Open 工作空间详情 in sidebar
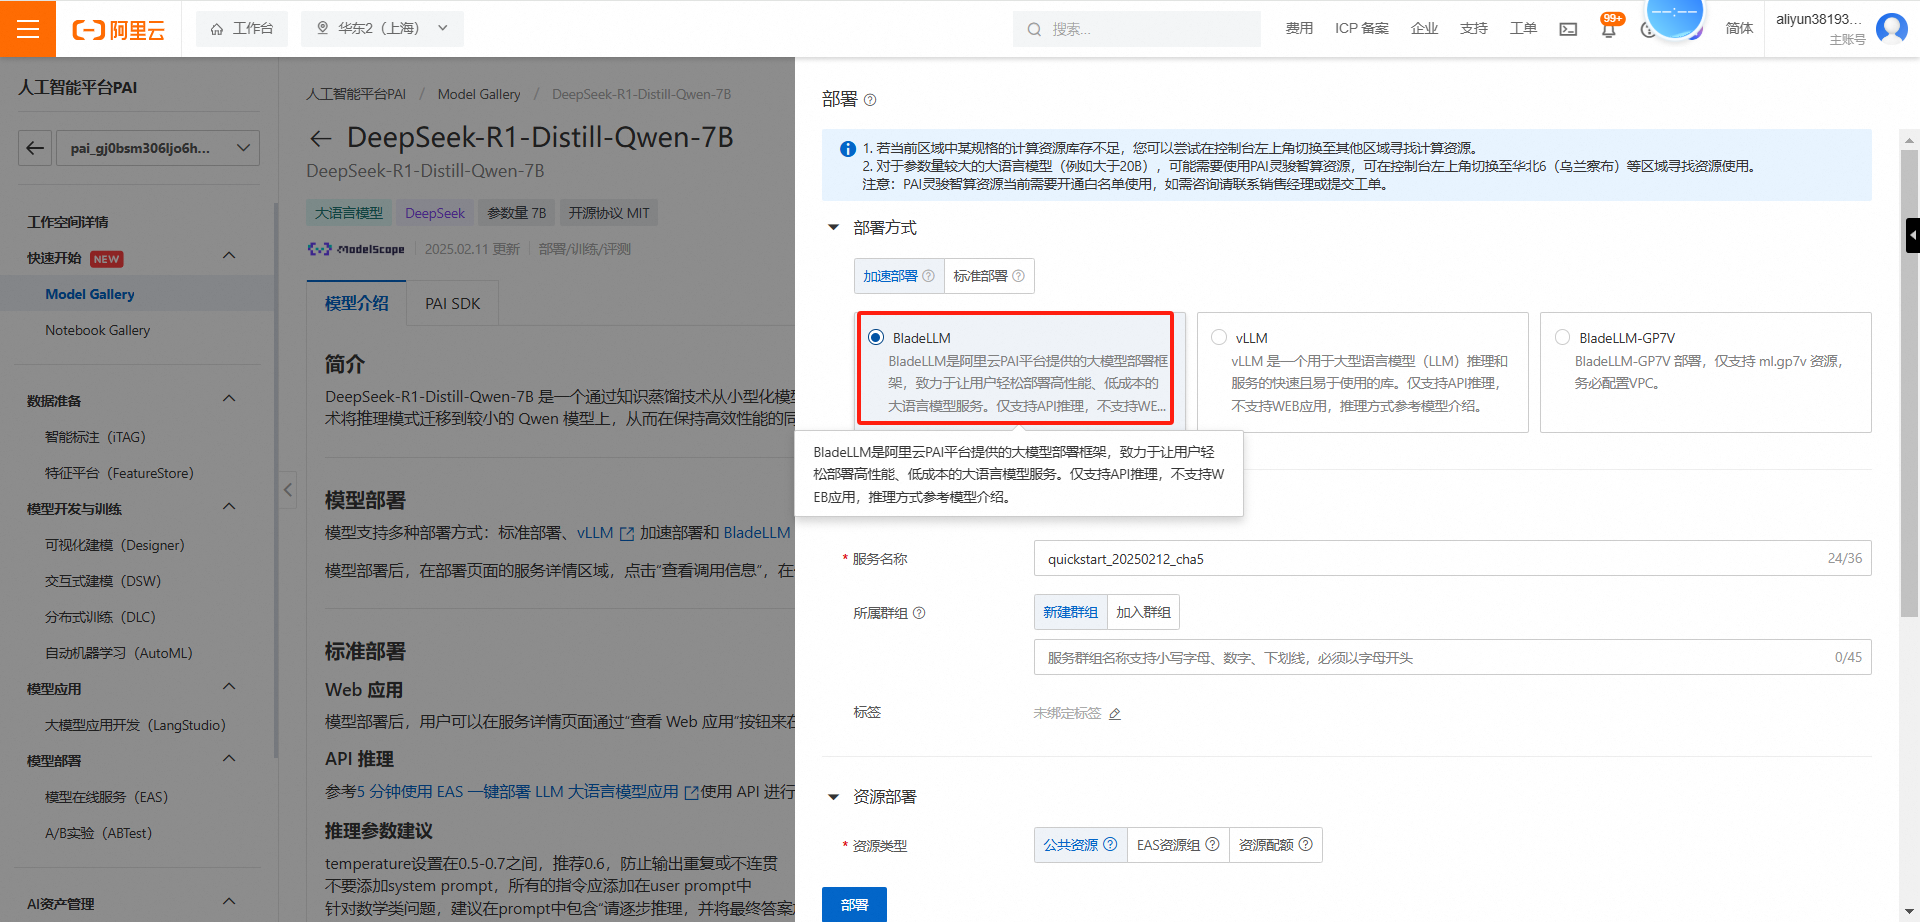Viewport: 1920px width, 922px height. pyautogui.click(x=68, y=222)
